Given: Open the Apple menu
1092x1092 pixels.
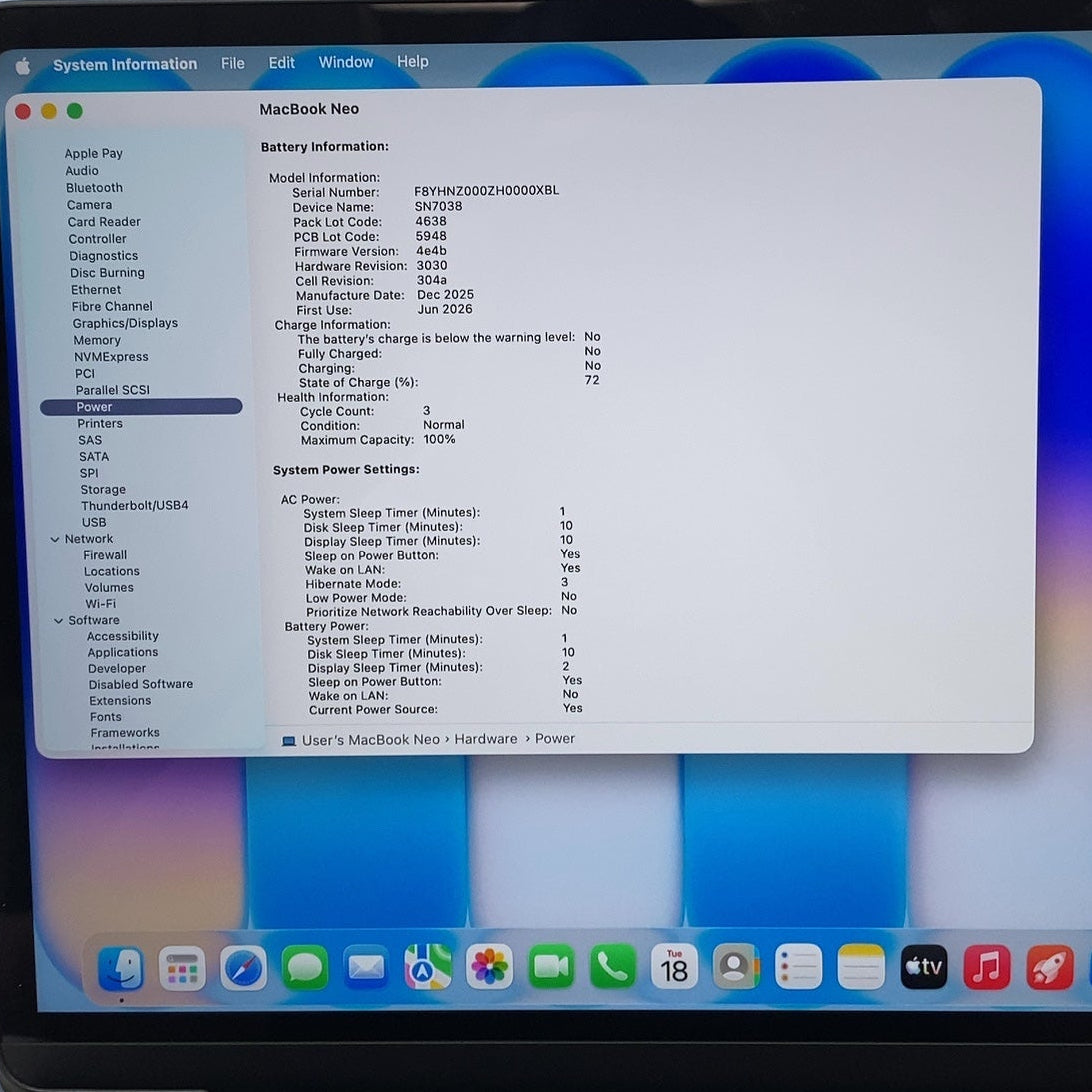Looking at the screenshot, I should (23, 66).
